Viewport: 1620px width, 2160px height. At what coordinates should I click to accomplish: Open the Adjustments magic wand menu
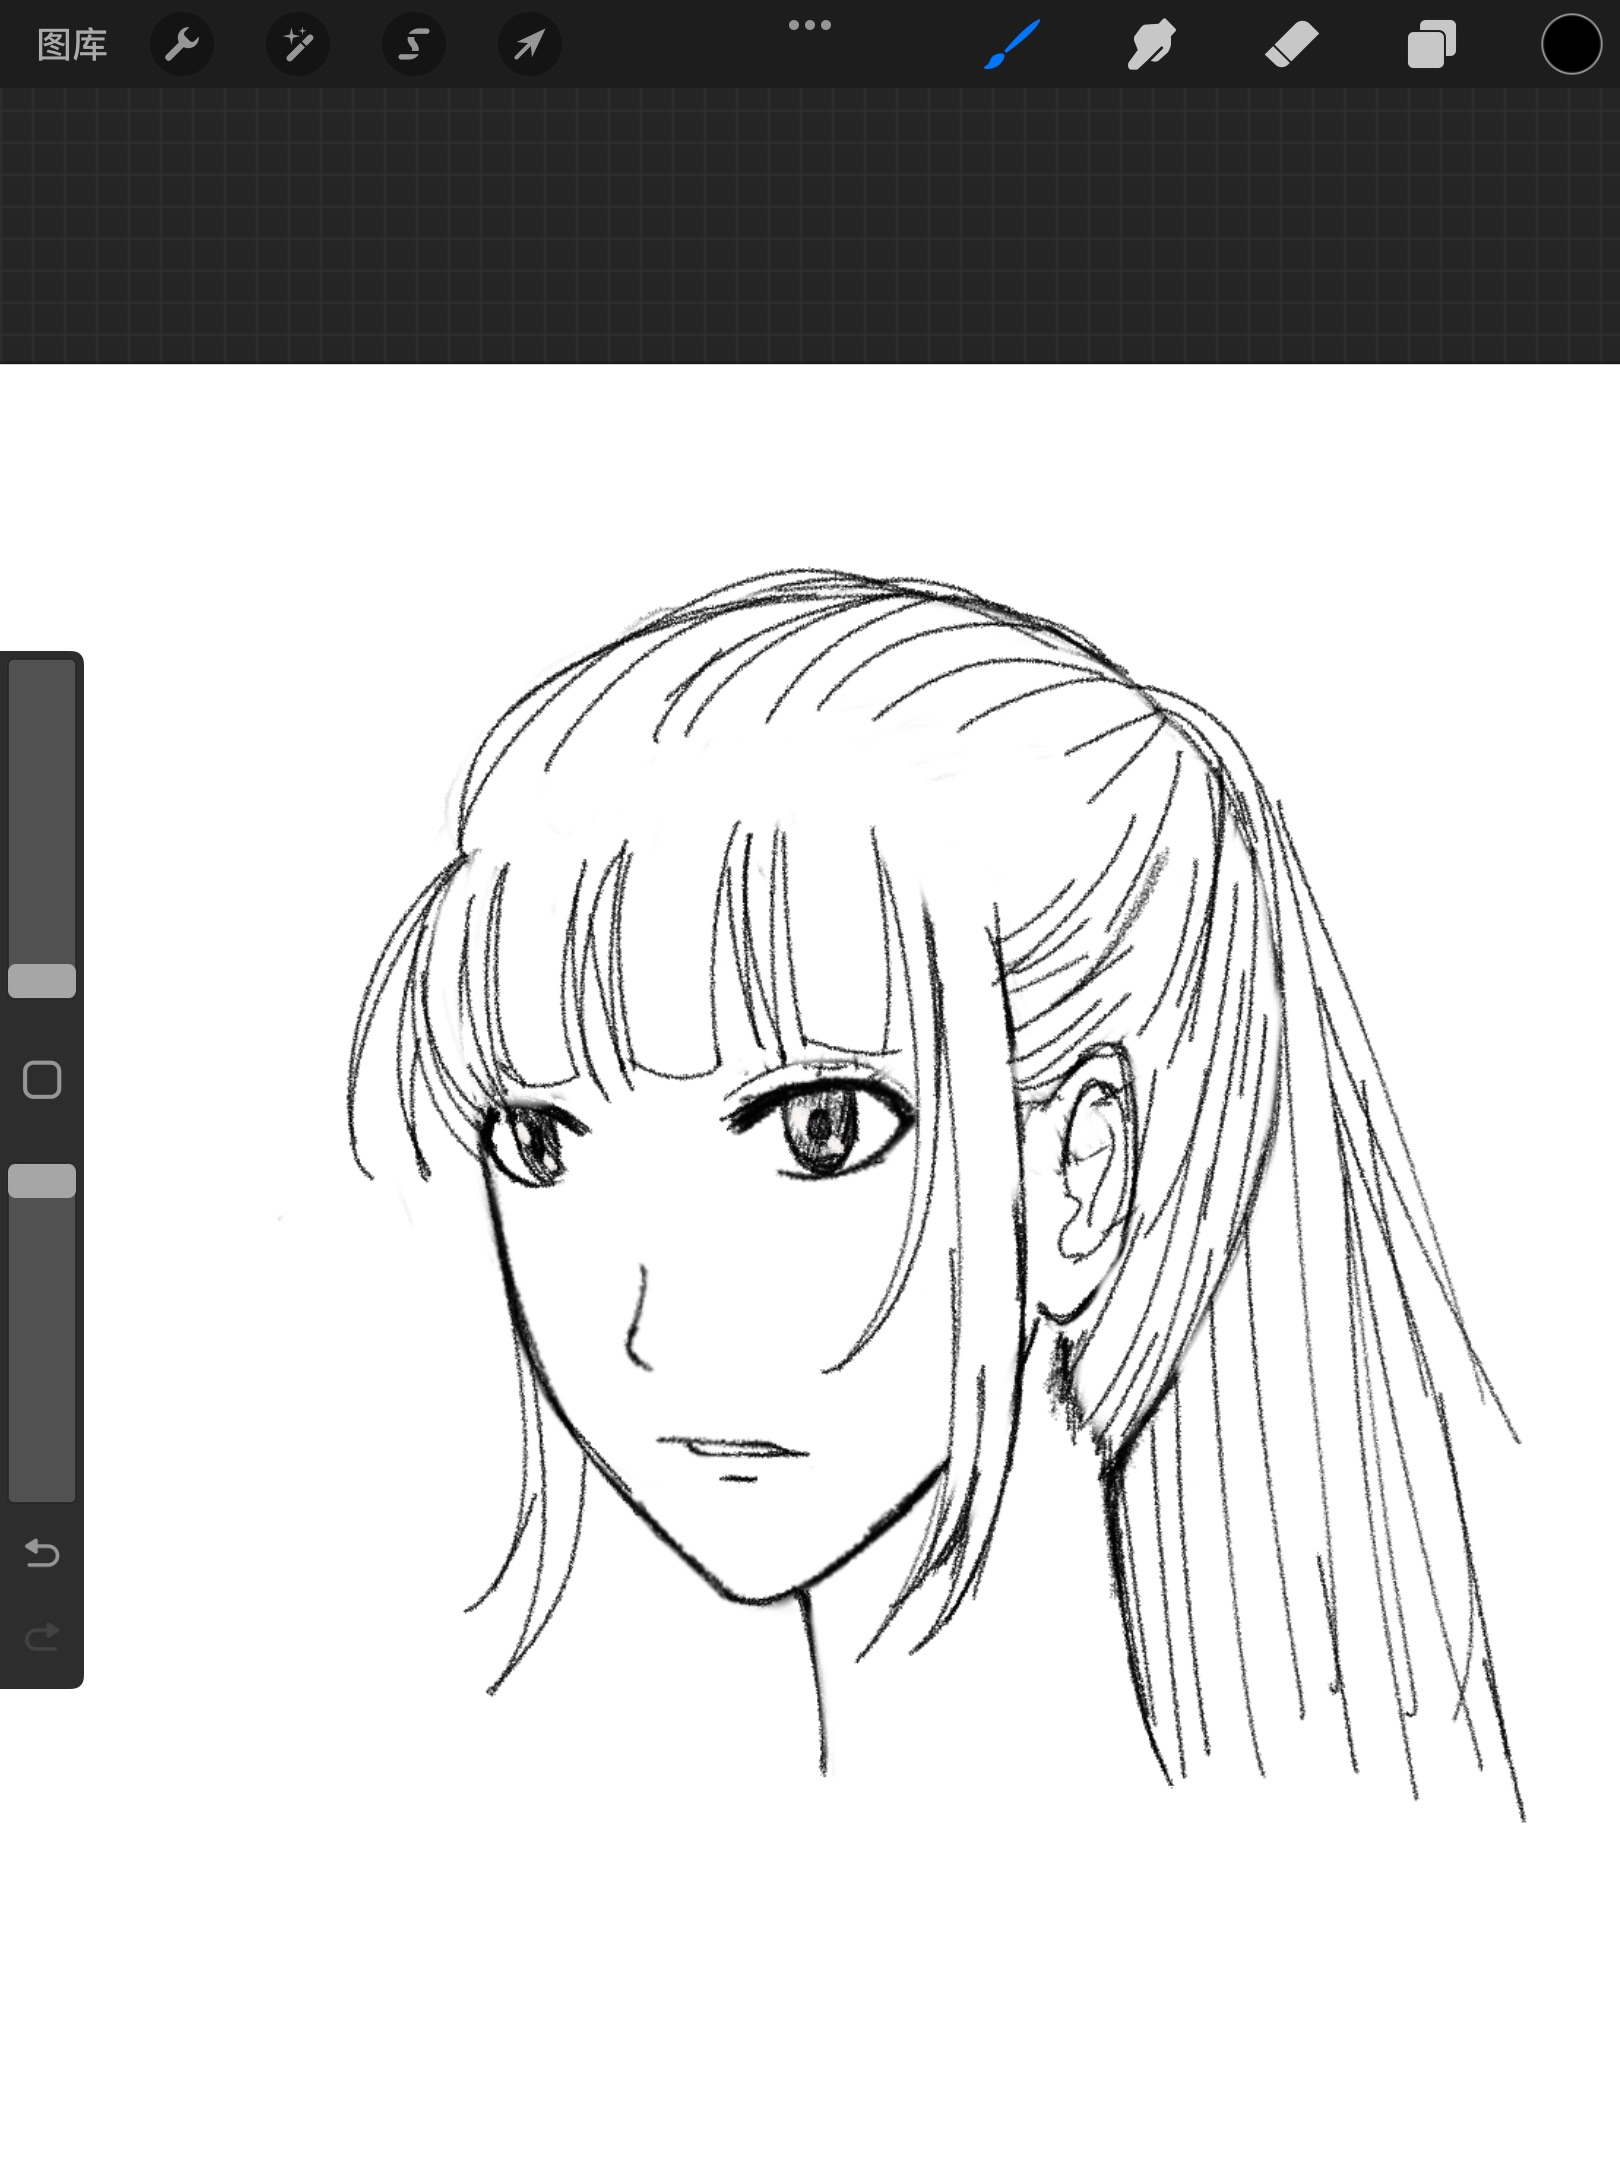click(298, 45)
